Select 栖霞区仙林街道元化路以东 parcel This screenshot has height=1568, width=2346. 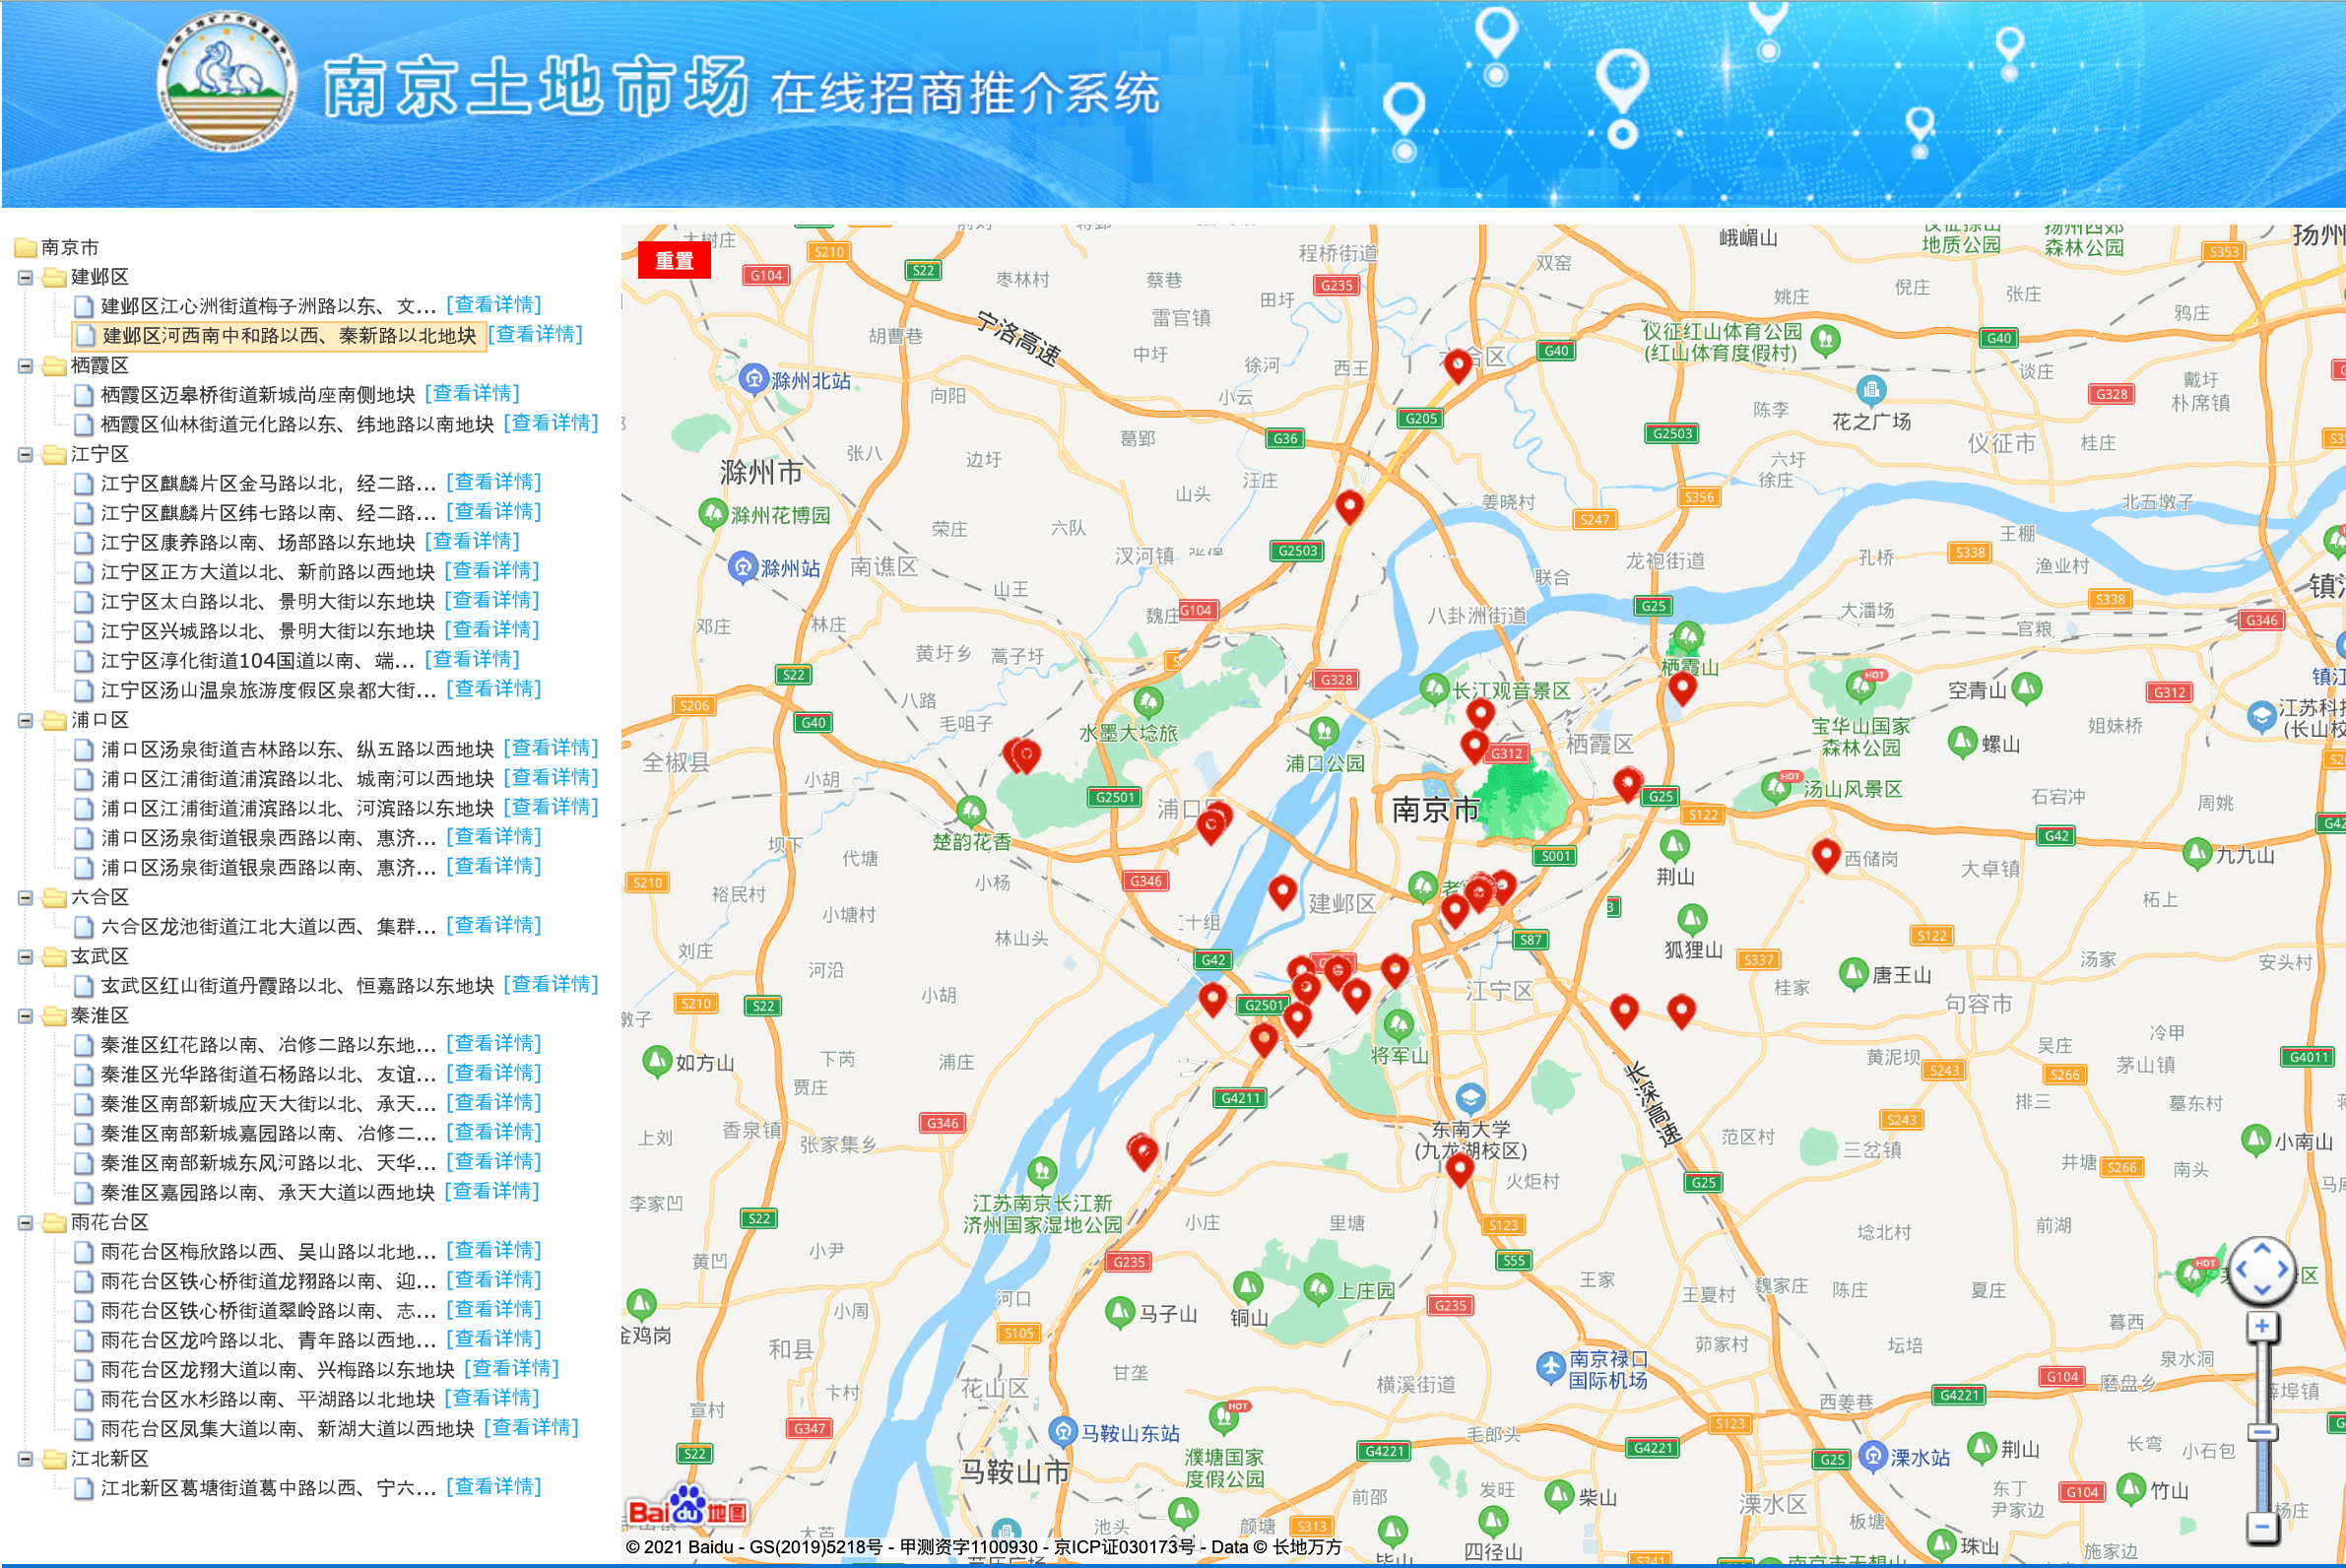(x=297, y=424)
